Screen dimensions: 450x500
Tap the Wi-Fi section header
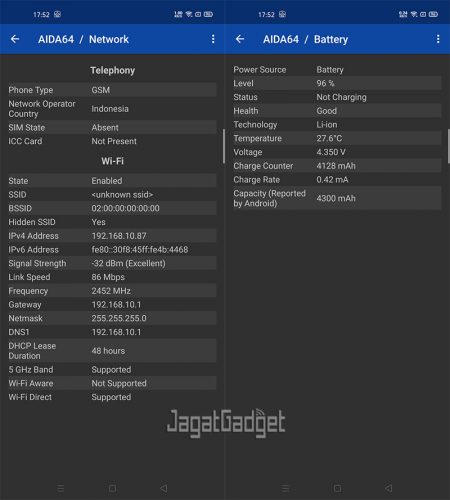[113, 161]
